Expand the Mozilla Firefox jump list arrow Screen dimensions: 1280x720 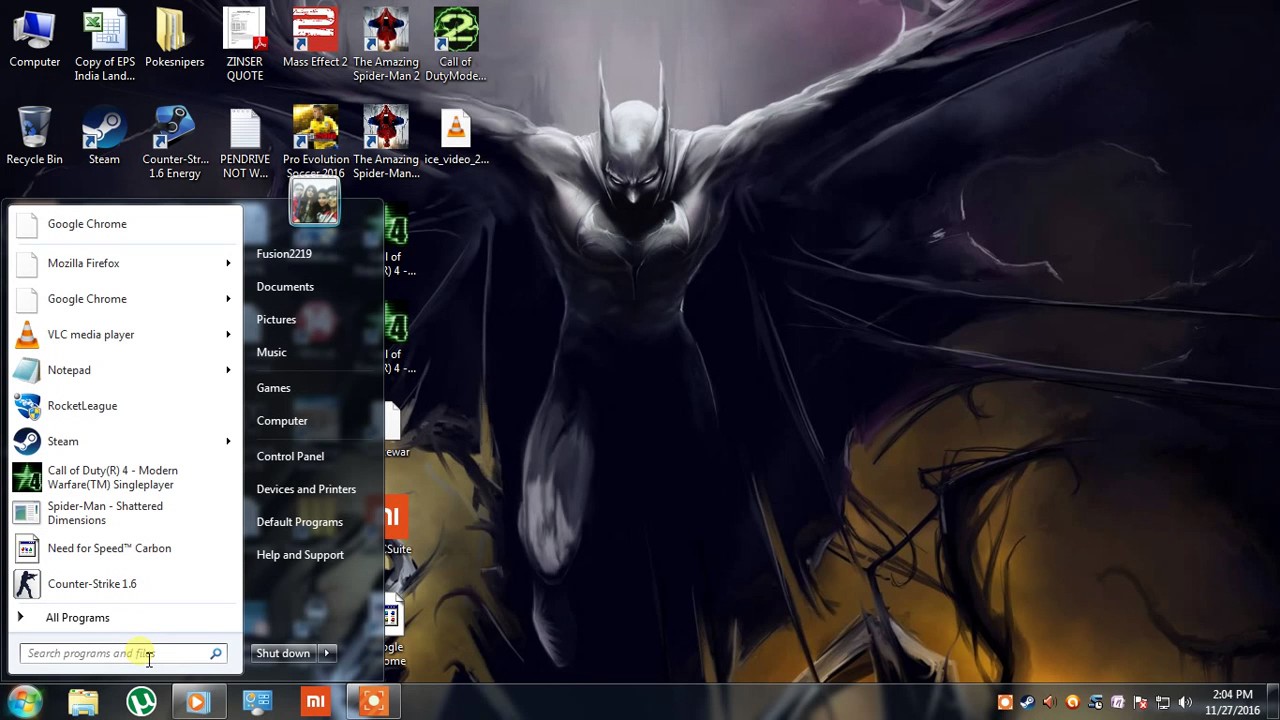[x=228, y=263]
